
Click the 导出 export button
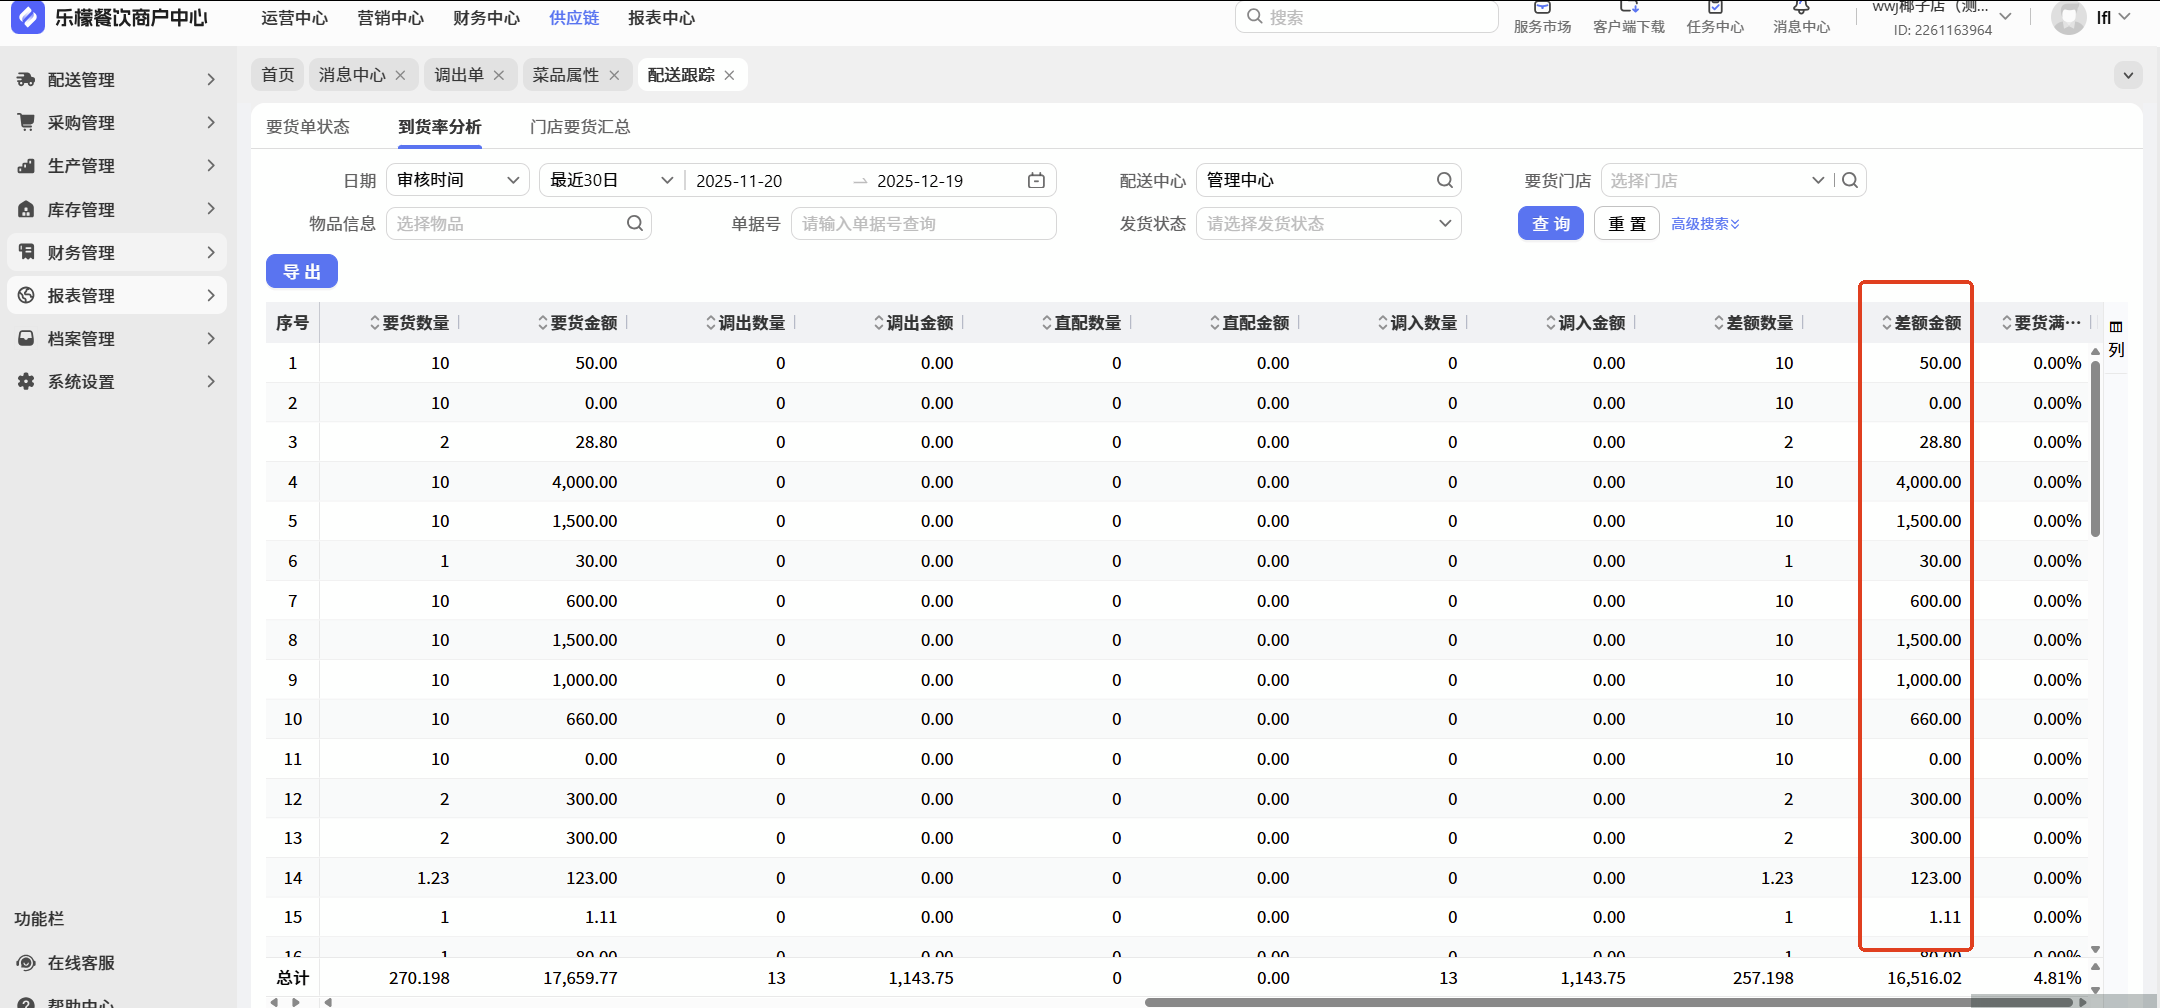click(x=301, y=271)
